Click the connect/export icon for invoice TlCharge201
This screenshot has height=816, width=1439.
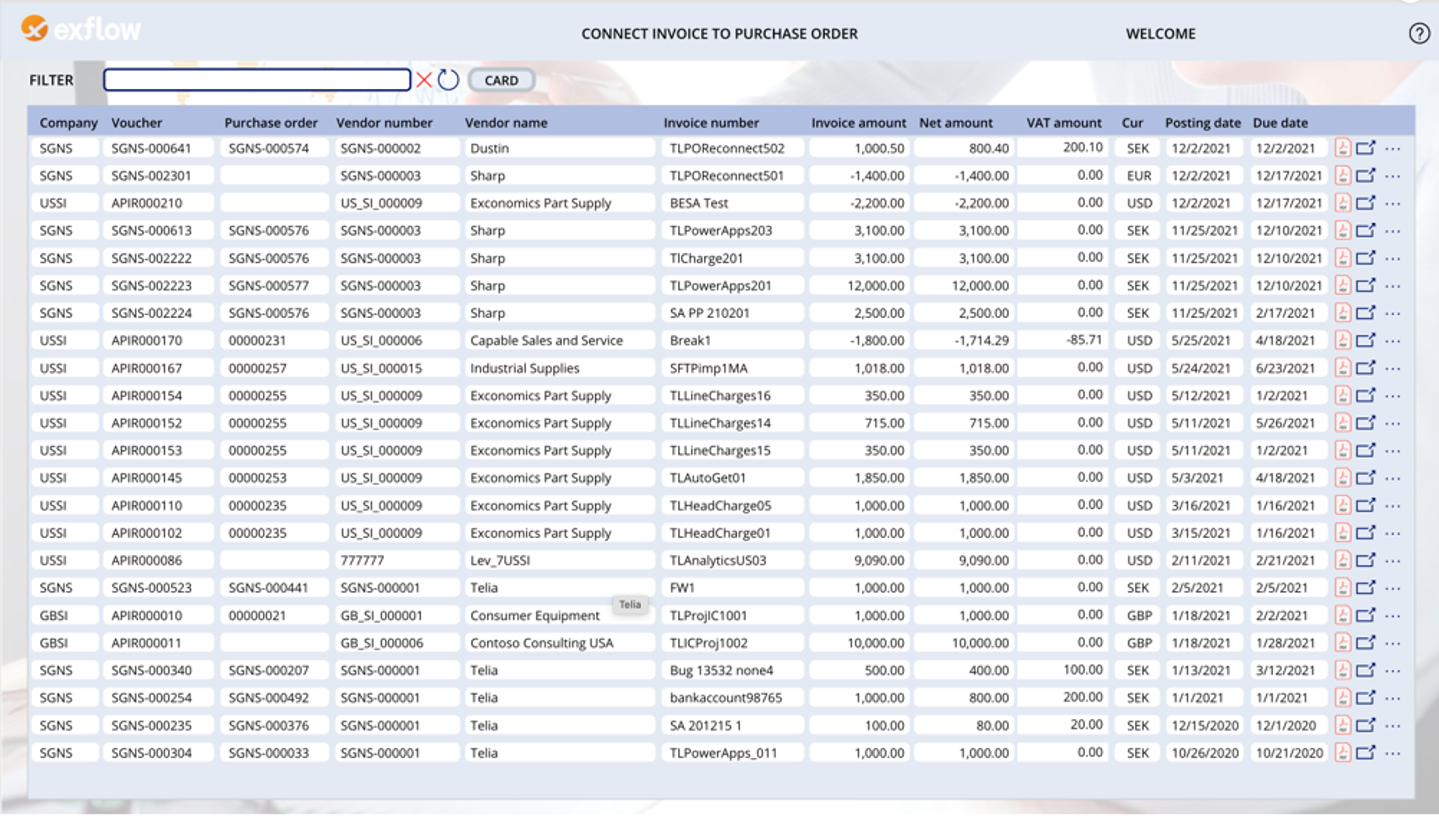[1366, 258]
